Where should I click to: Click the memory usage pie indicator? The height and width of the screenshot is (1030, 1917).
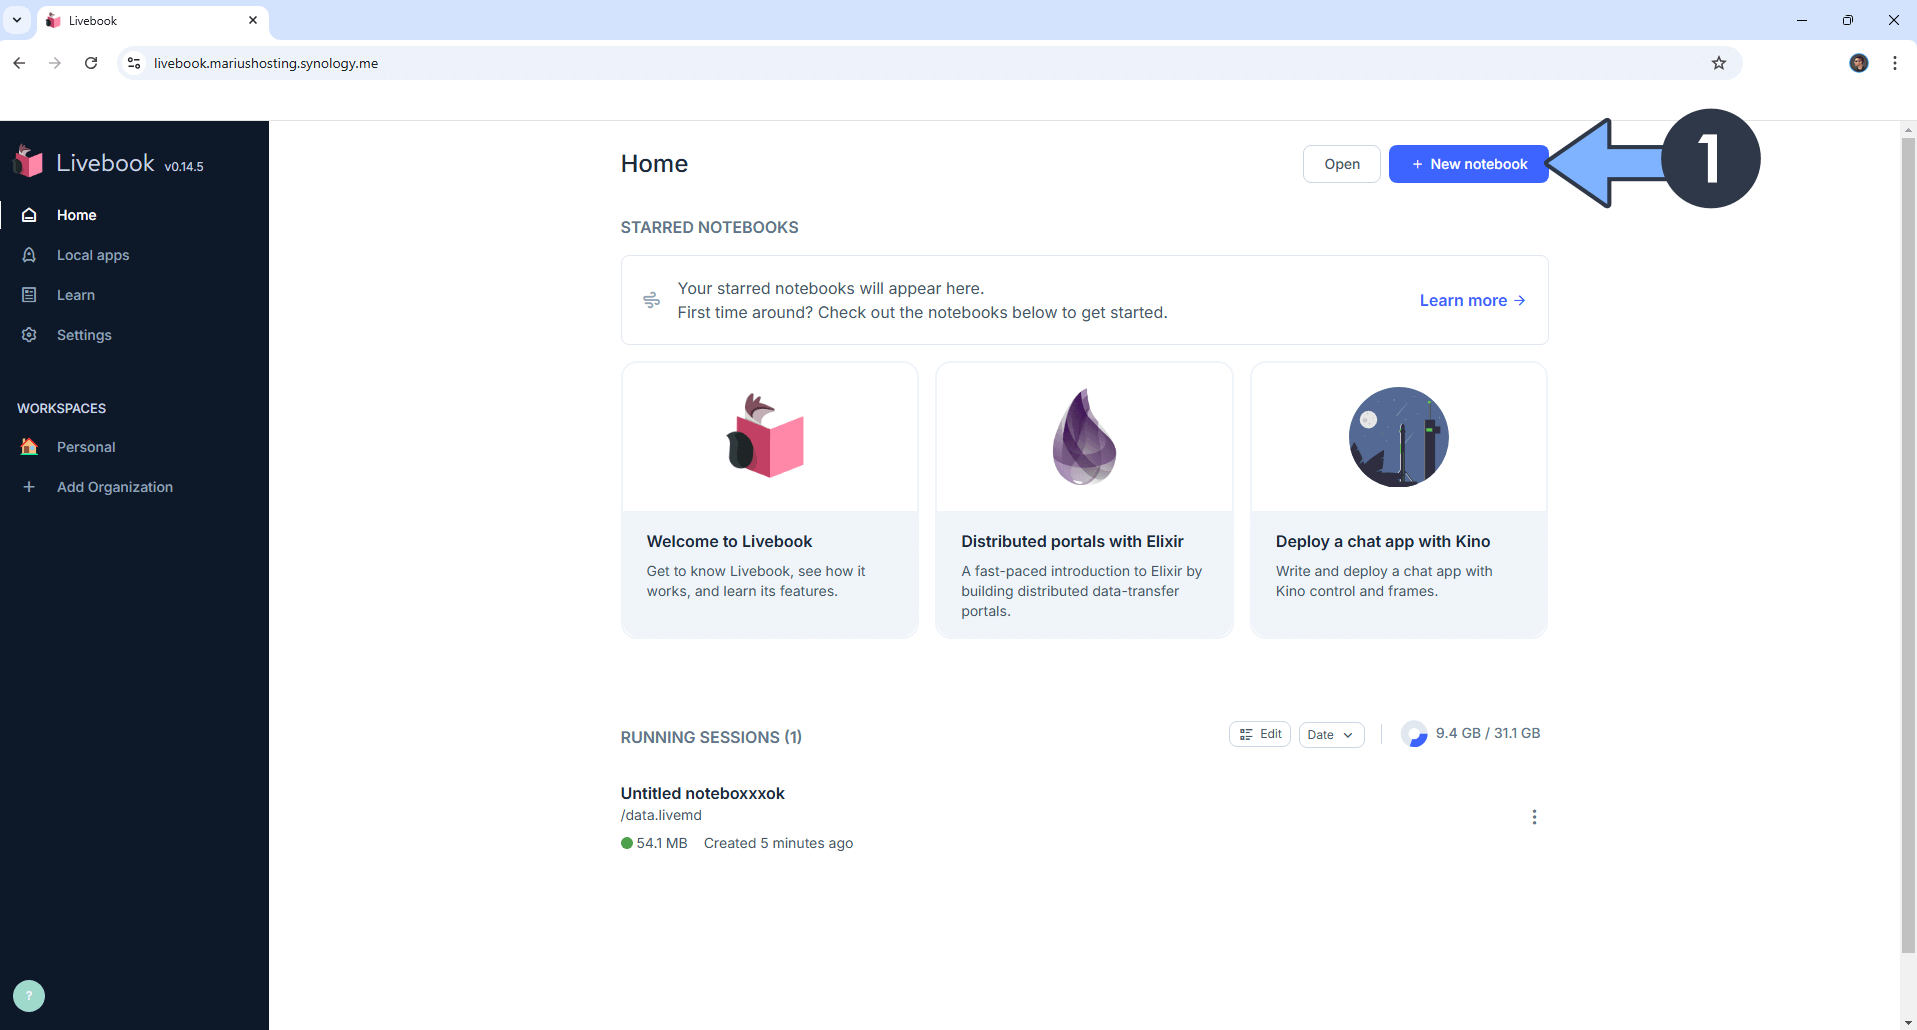coord(1414,734)
